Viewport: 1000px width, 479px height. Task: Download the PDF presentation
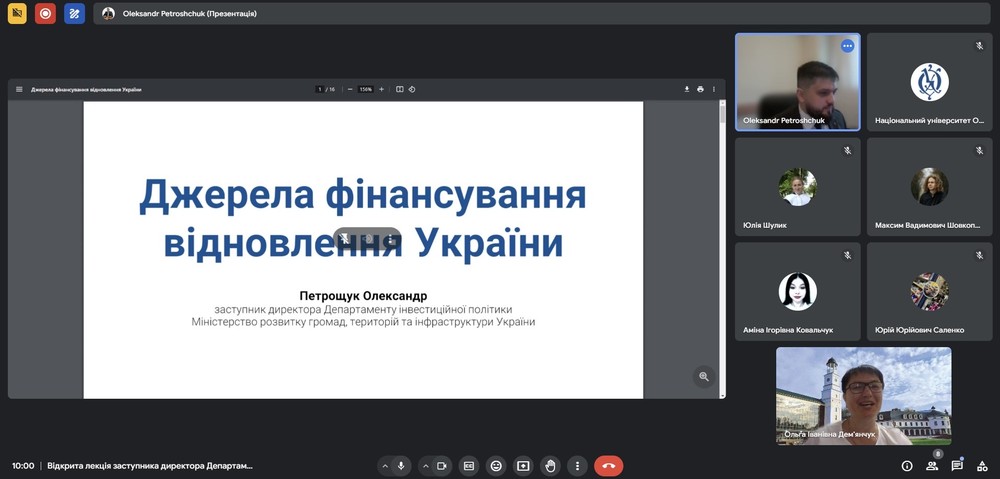coord(687,89)
